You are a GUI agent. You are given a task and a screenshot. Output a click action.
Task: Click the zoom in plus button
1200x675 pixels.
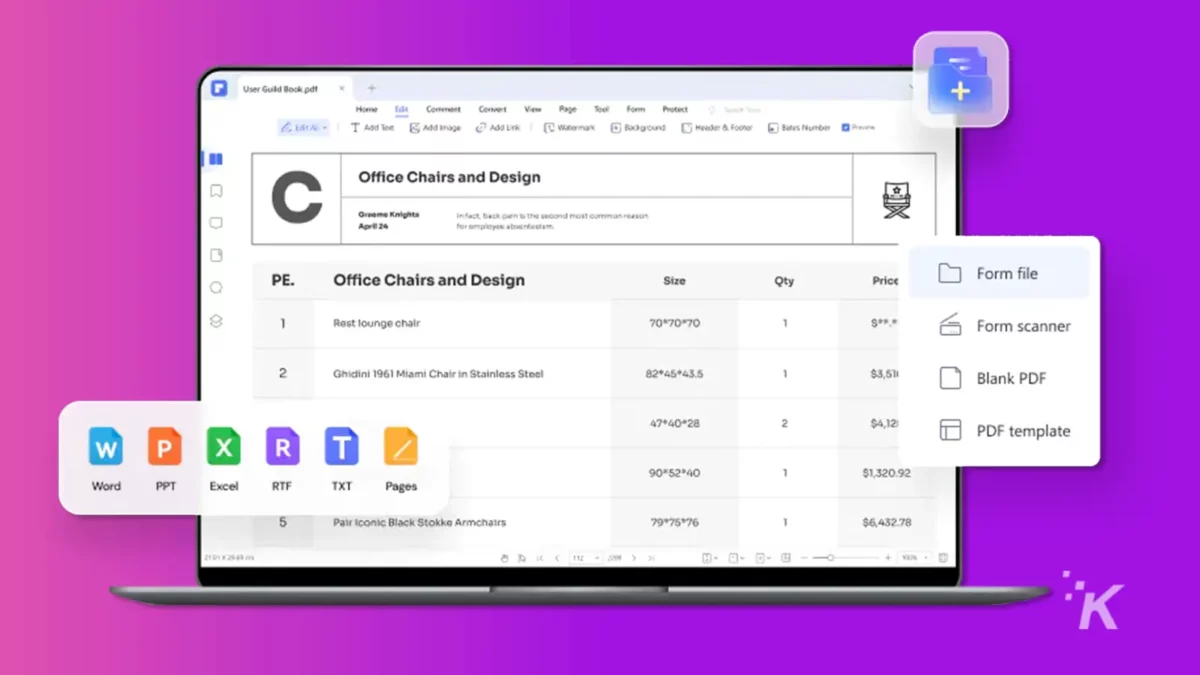point(888,558)
